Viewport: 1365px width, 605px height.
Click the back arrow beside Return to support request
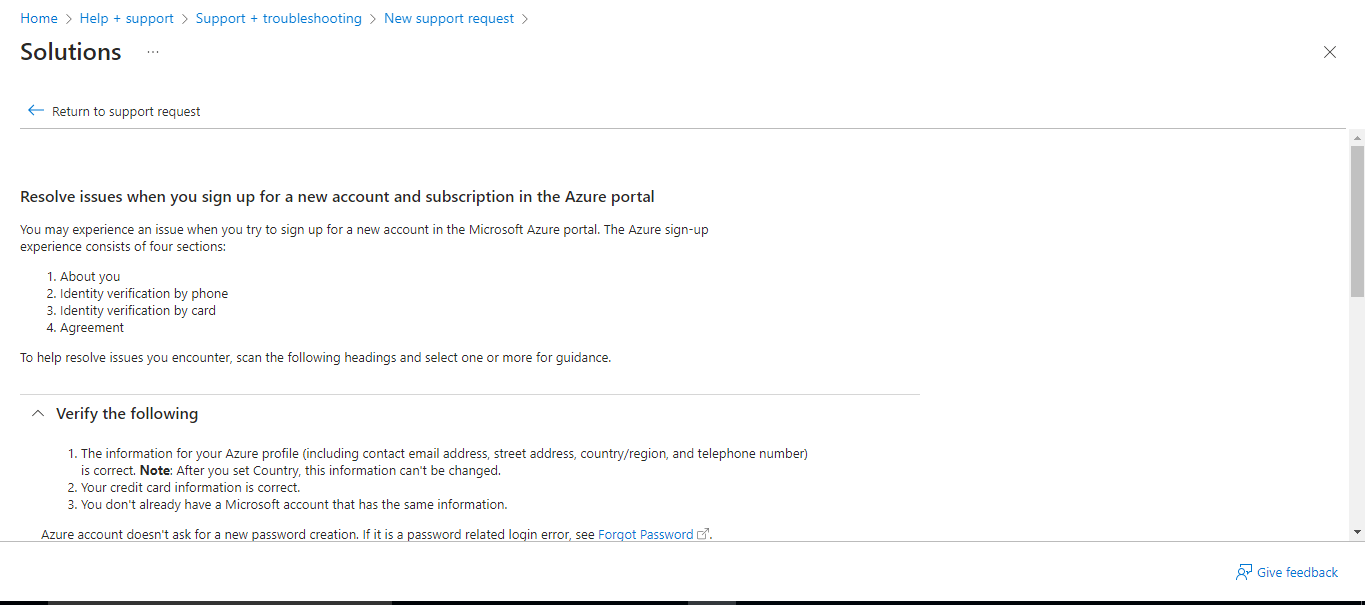36,111
